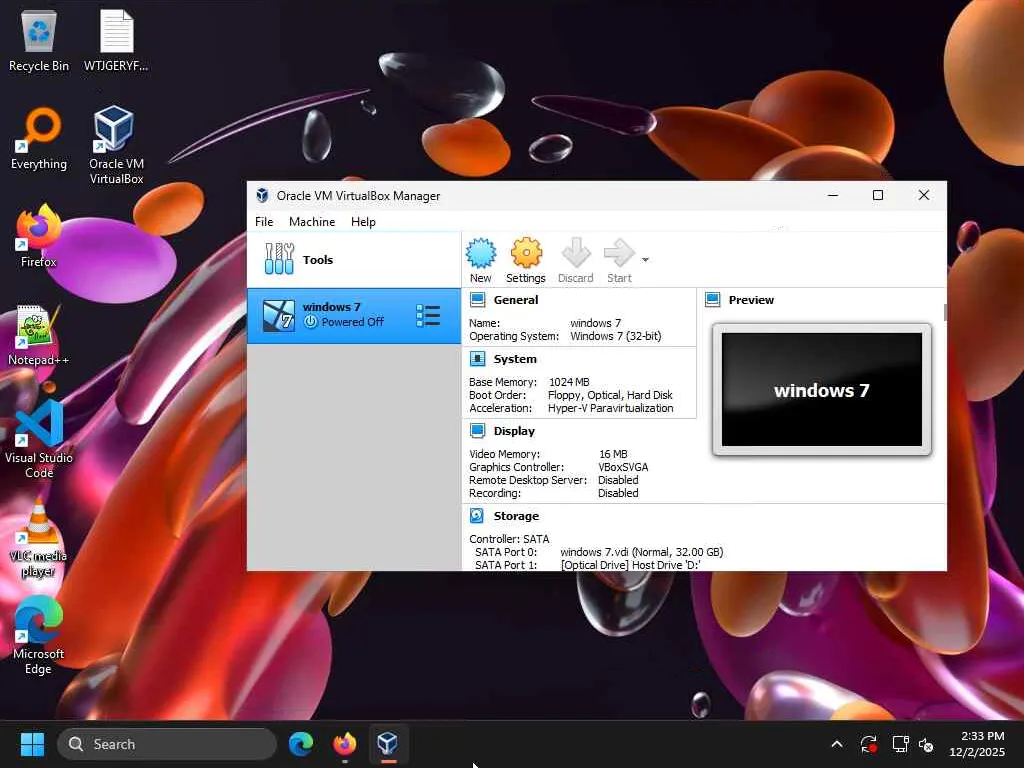Click the Display section header
1024x768 pixels.
[x=514, y=431]
